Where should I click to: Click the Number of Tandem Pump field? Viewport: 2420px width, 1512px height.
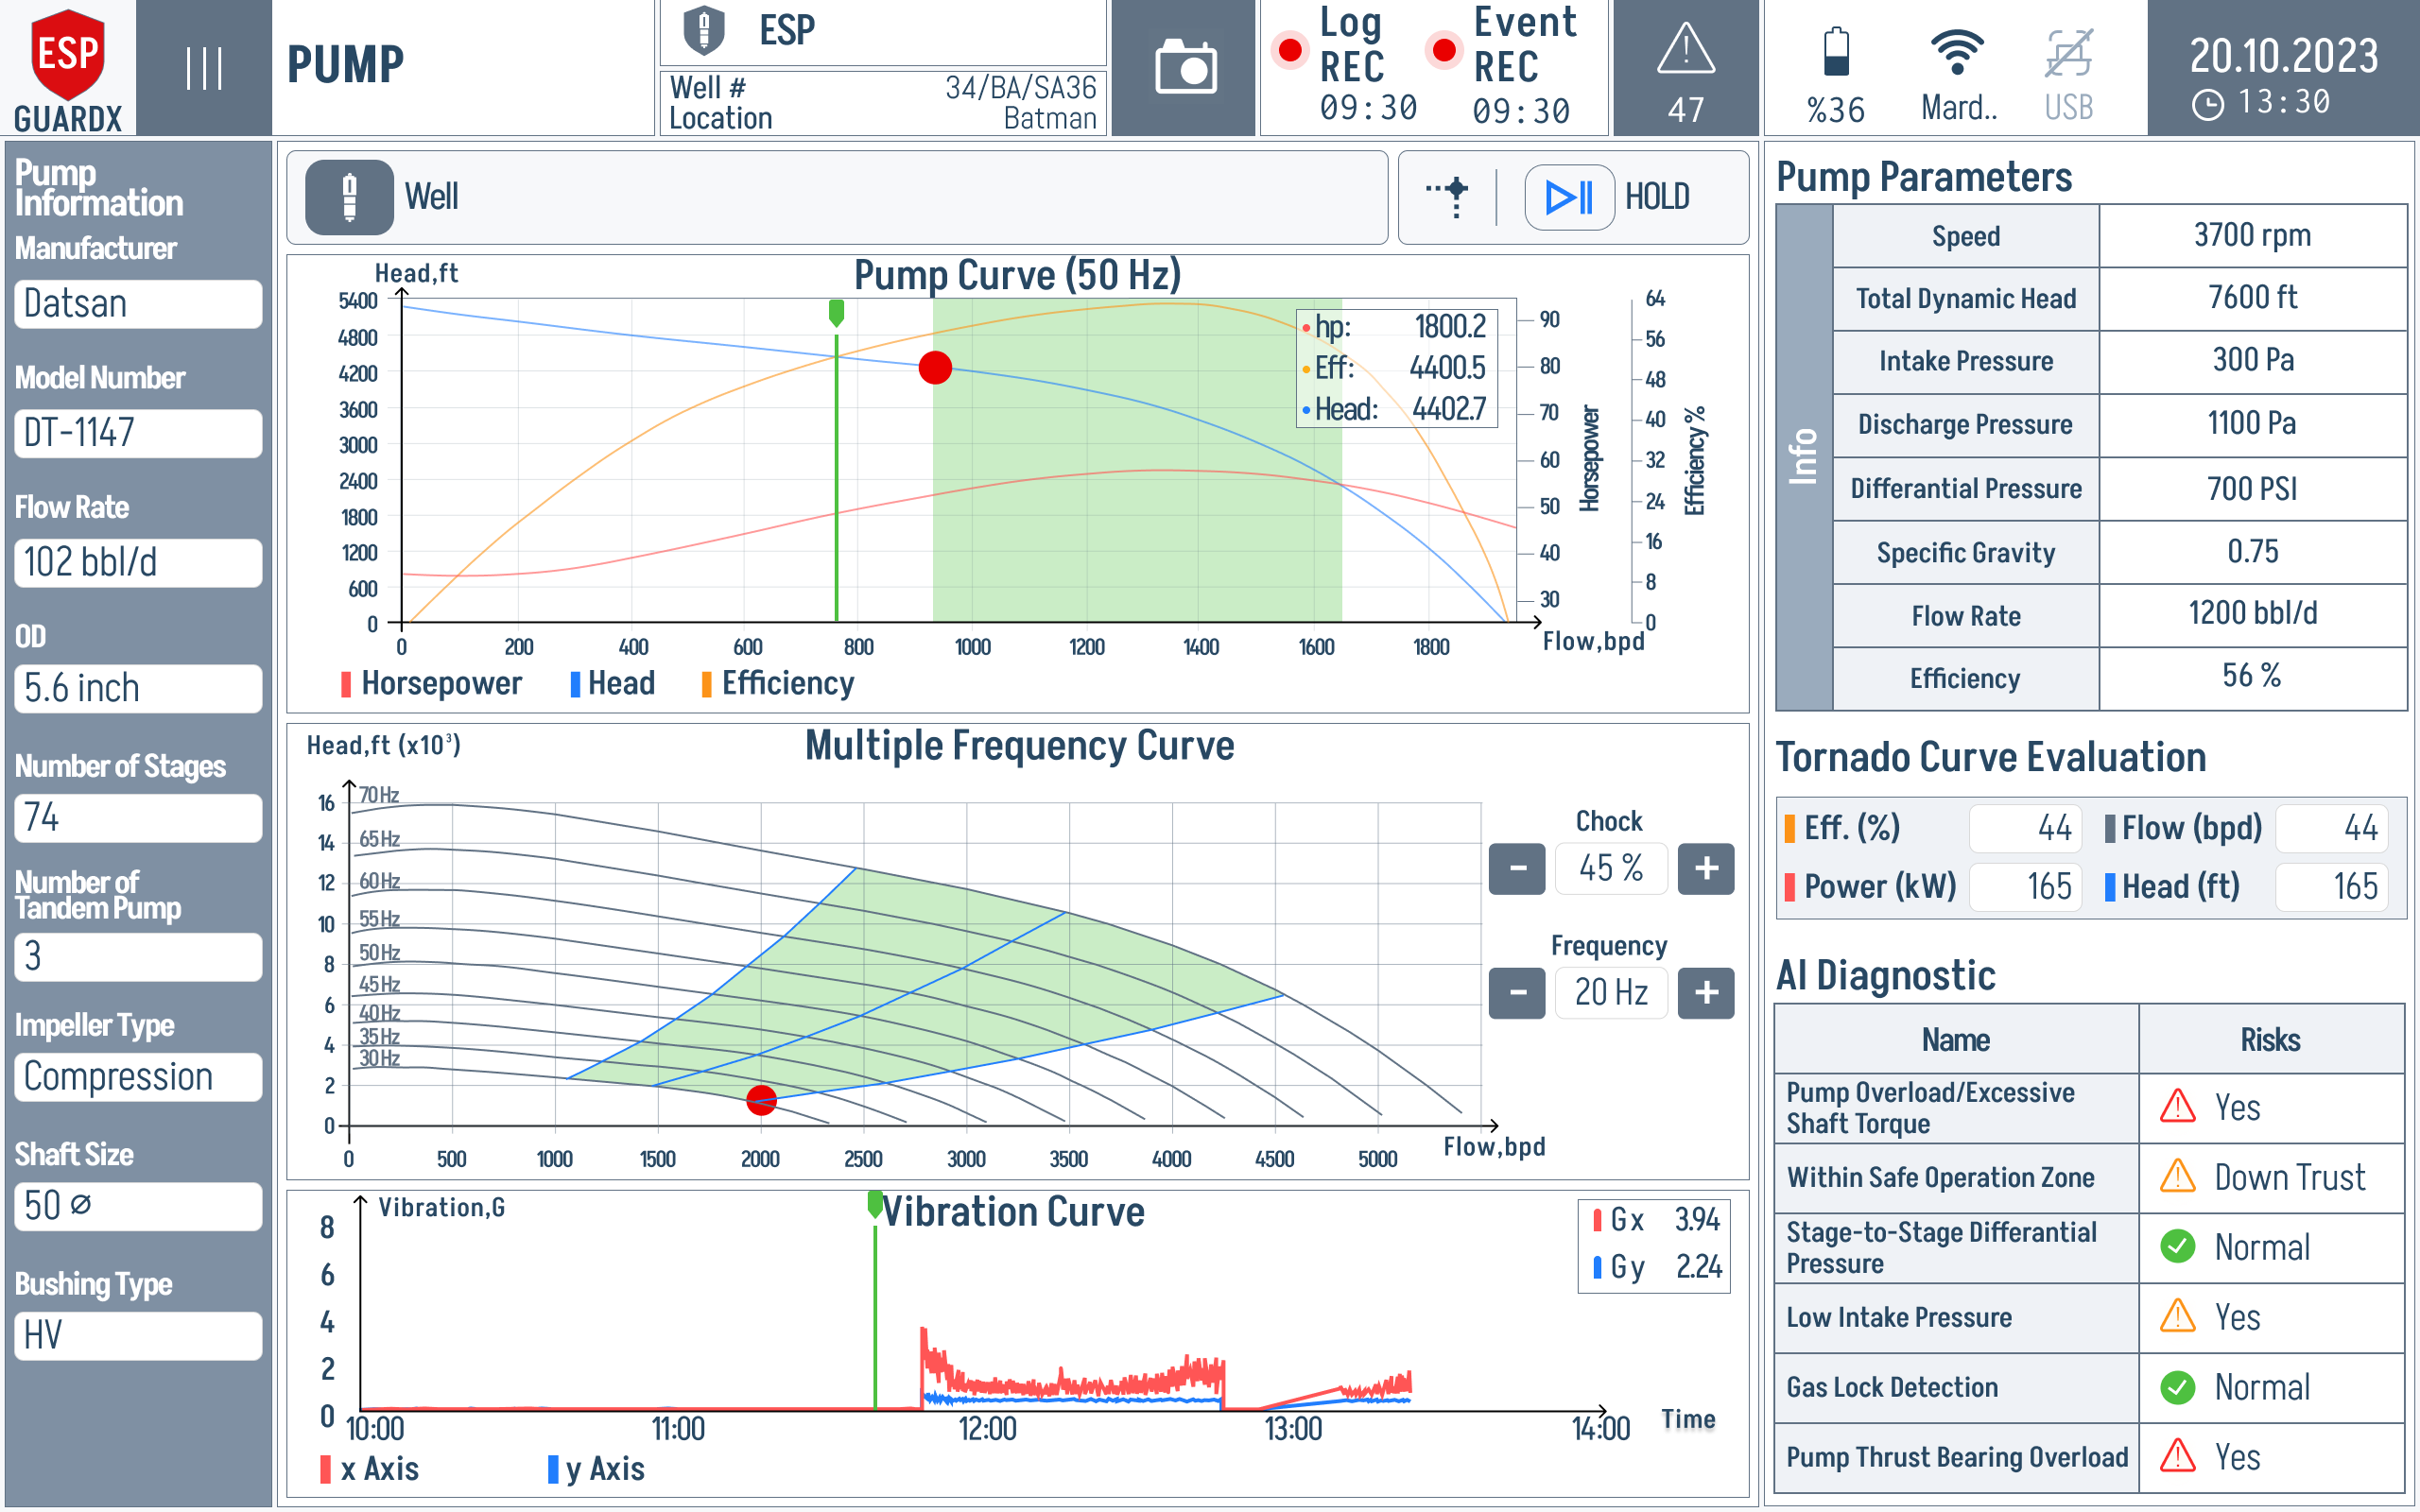pos(138,957)
